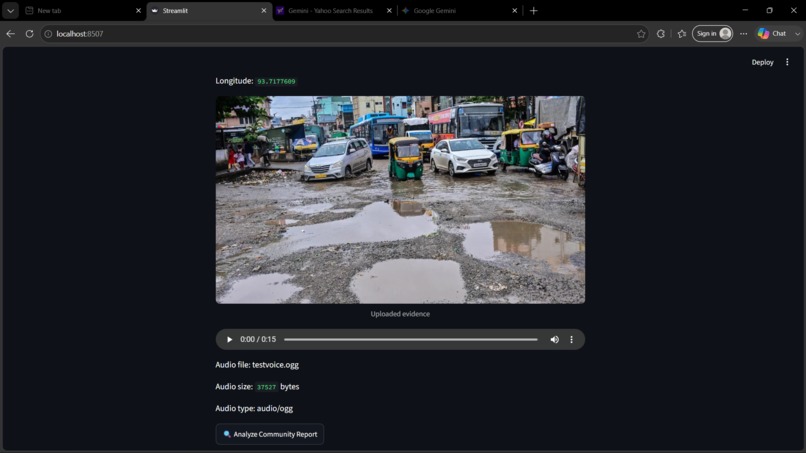Click the uploaded evidence flooded road image
Viewport: 806px width, 453px height.
400,200
